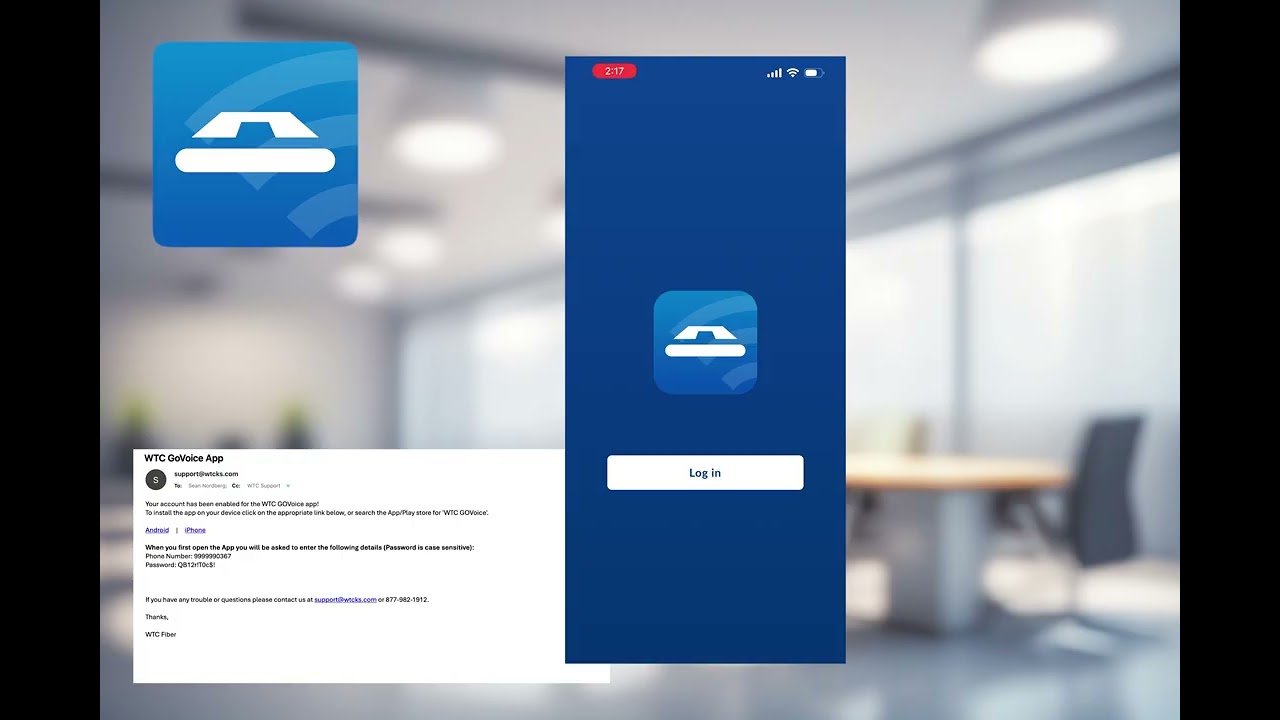The width and height of the screenshot is (1280, 720).
Task: Click the Password: QB12r!T0c$! line
Action: (180, 565)
